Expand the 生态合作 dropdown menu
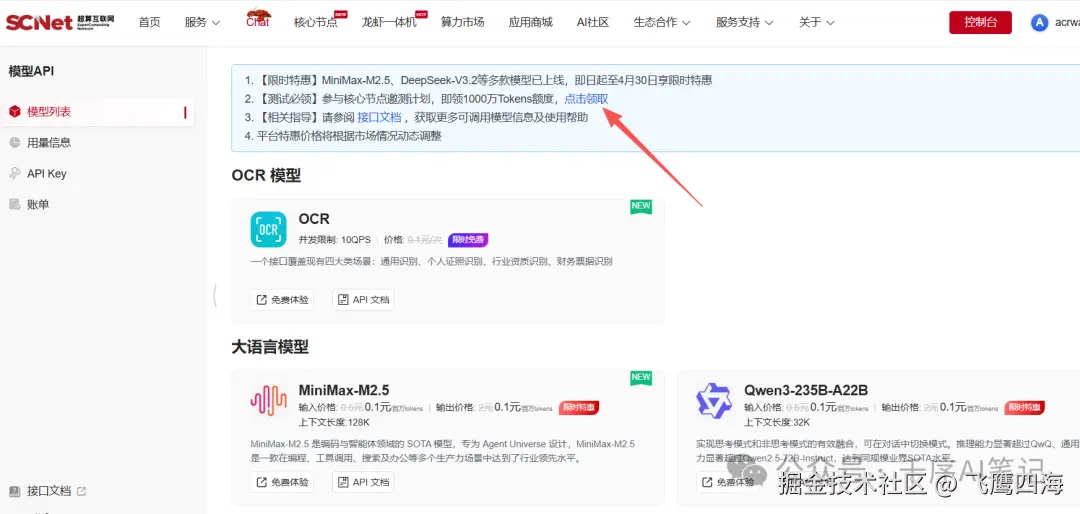Viewport: 1080px width, 514px height. 662,22
